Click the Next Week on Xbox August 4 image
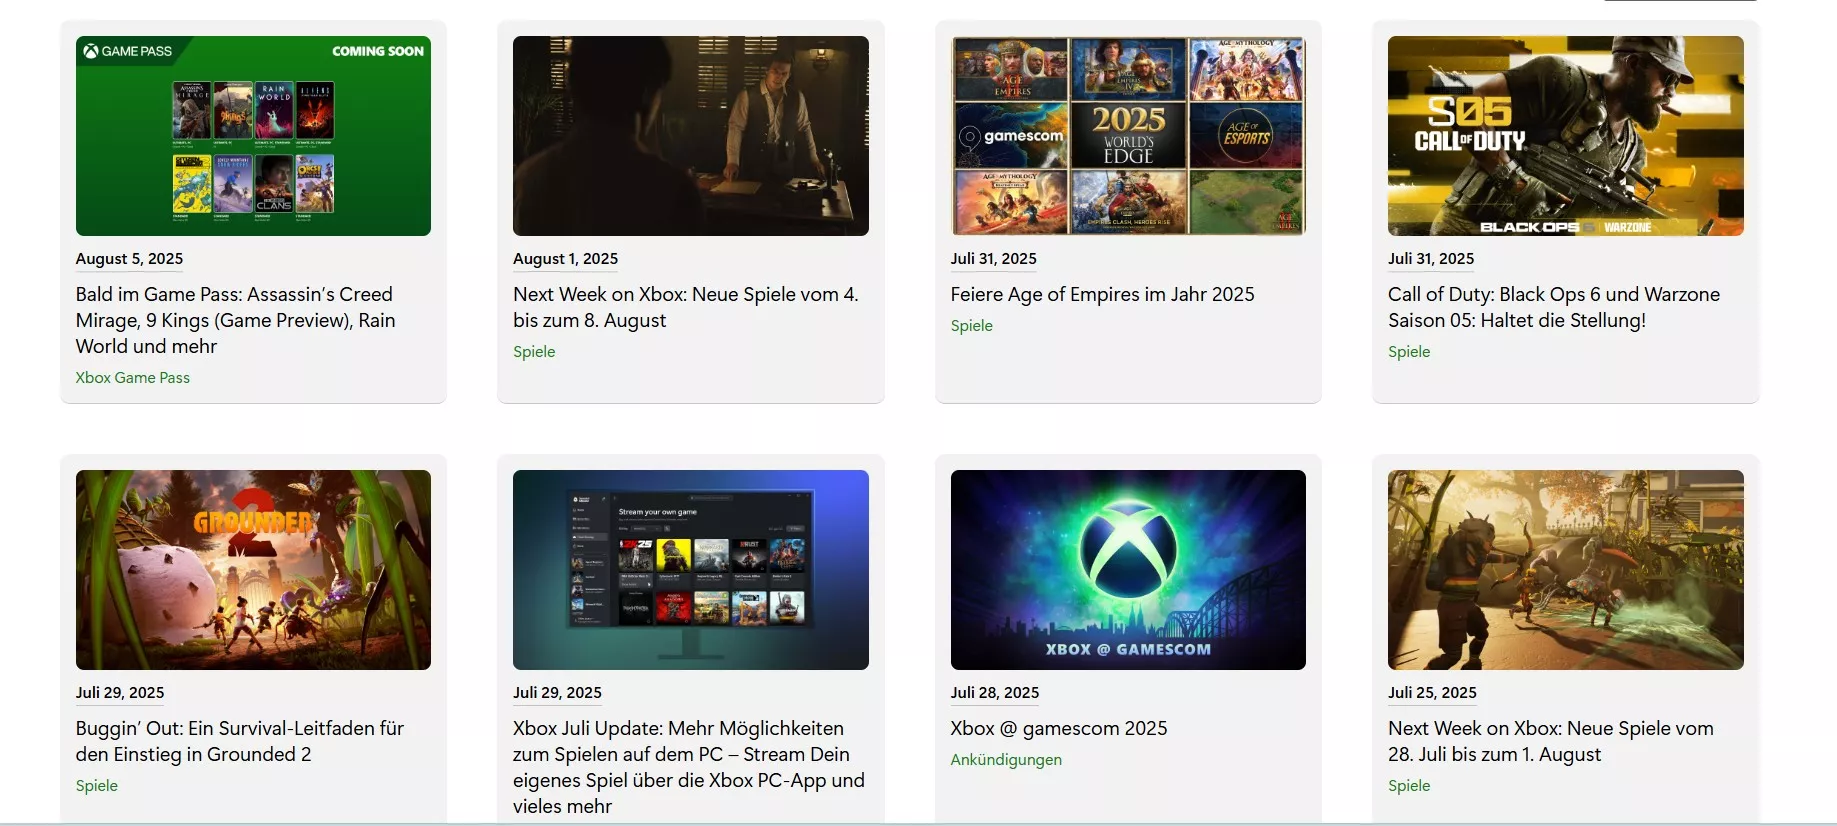The image size is (1837, 826). pos(690,136)
